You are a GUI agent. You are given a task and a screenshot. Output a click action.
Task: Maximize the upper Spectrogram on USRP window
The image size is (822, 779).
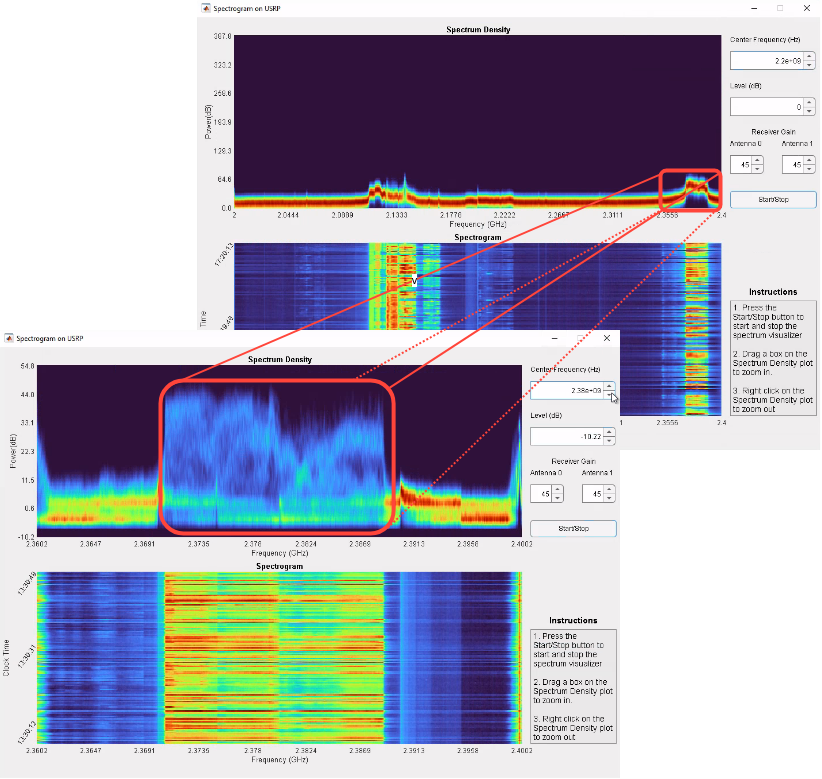[779, 7]
